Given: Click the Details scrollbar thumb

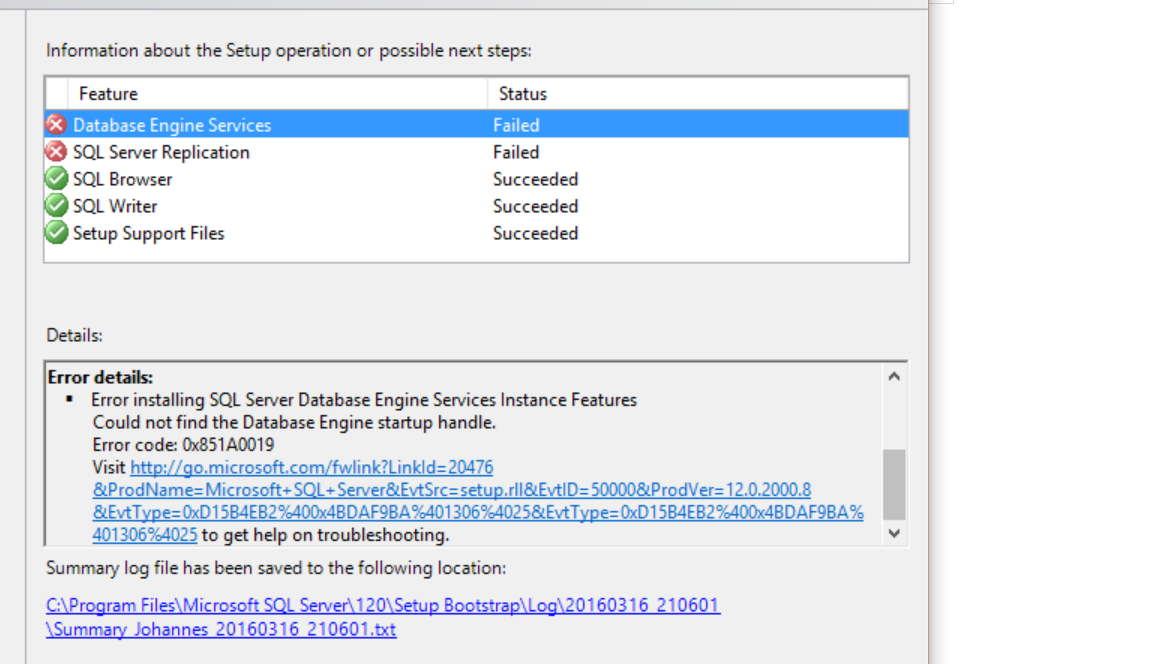Looking at the screenshot, I should tap(894, 484).
